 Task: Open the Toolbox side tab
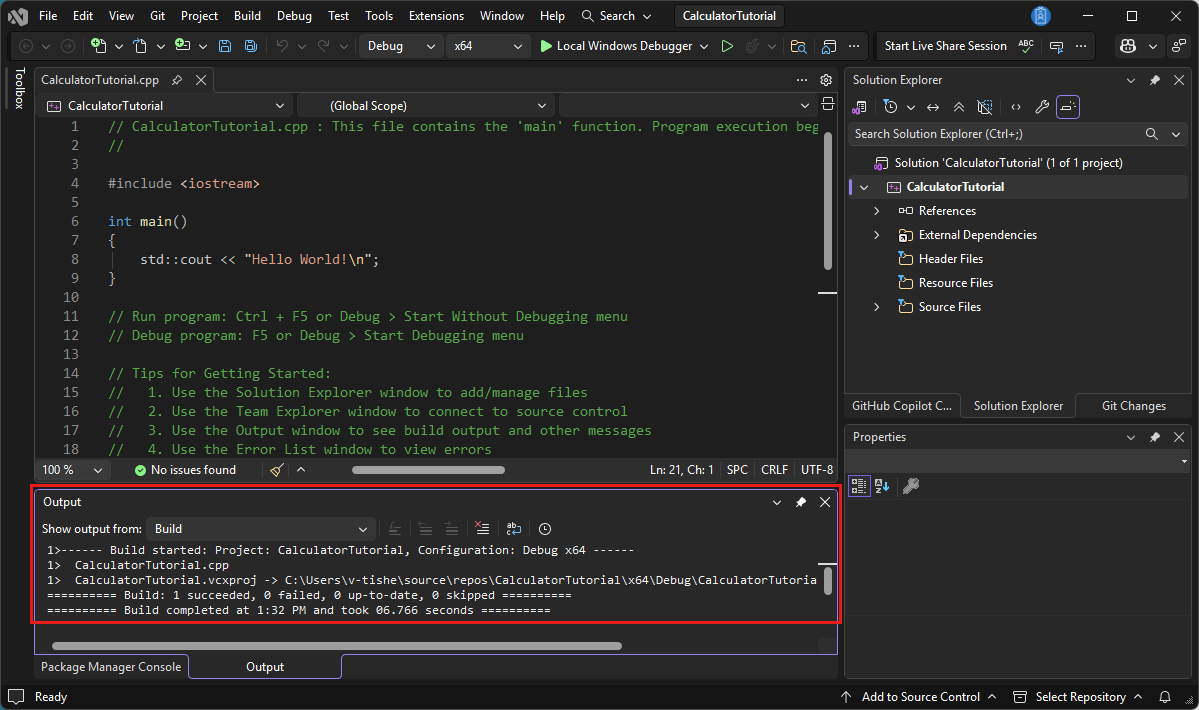click(19, 89)
